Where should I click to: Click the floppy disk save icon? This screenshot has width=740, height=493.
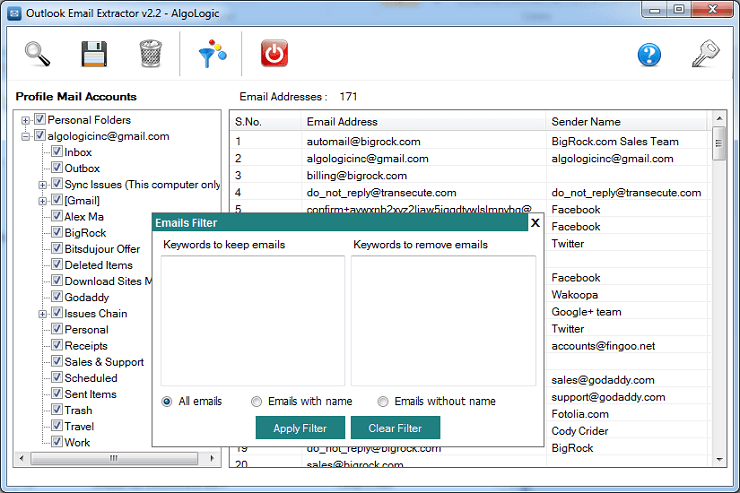[x=94, y=54]
